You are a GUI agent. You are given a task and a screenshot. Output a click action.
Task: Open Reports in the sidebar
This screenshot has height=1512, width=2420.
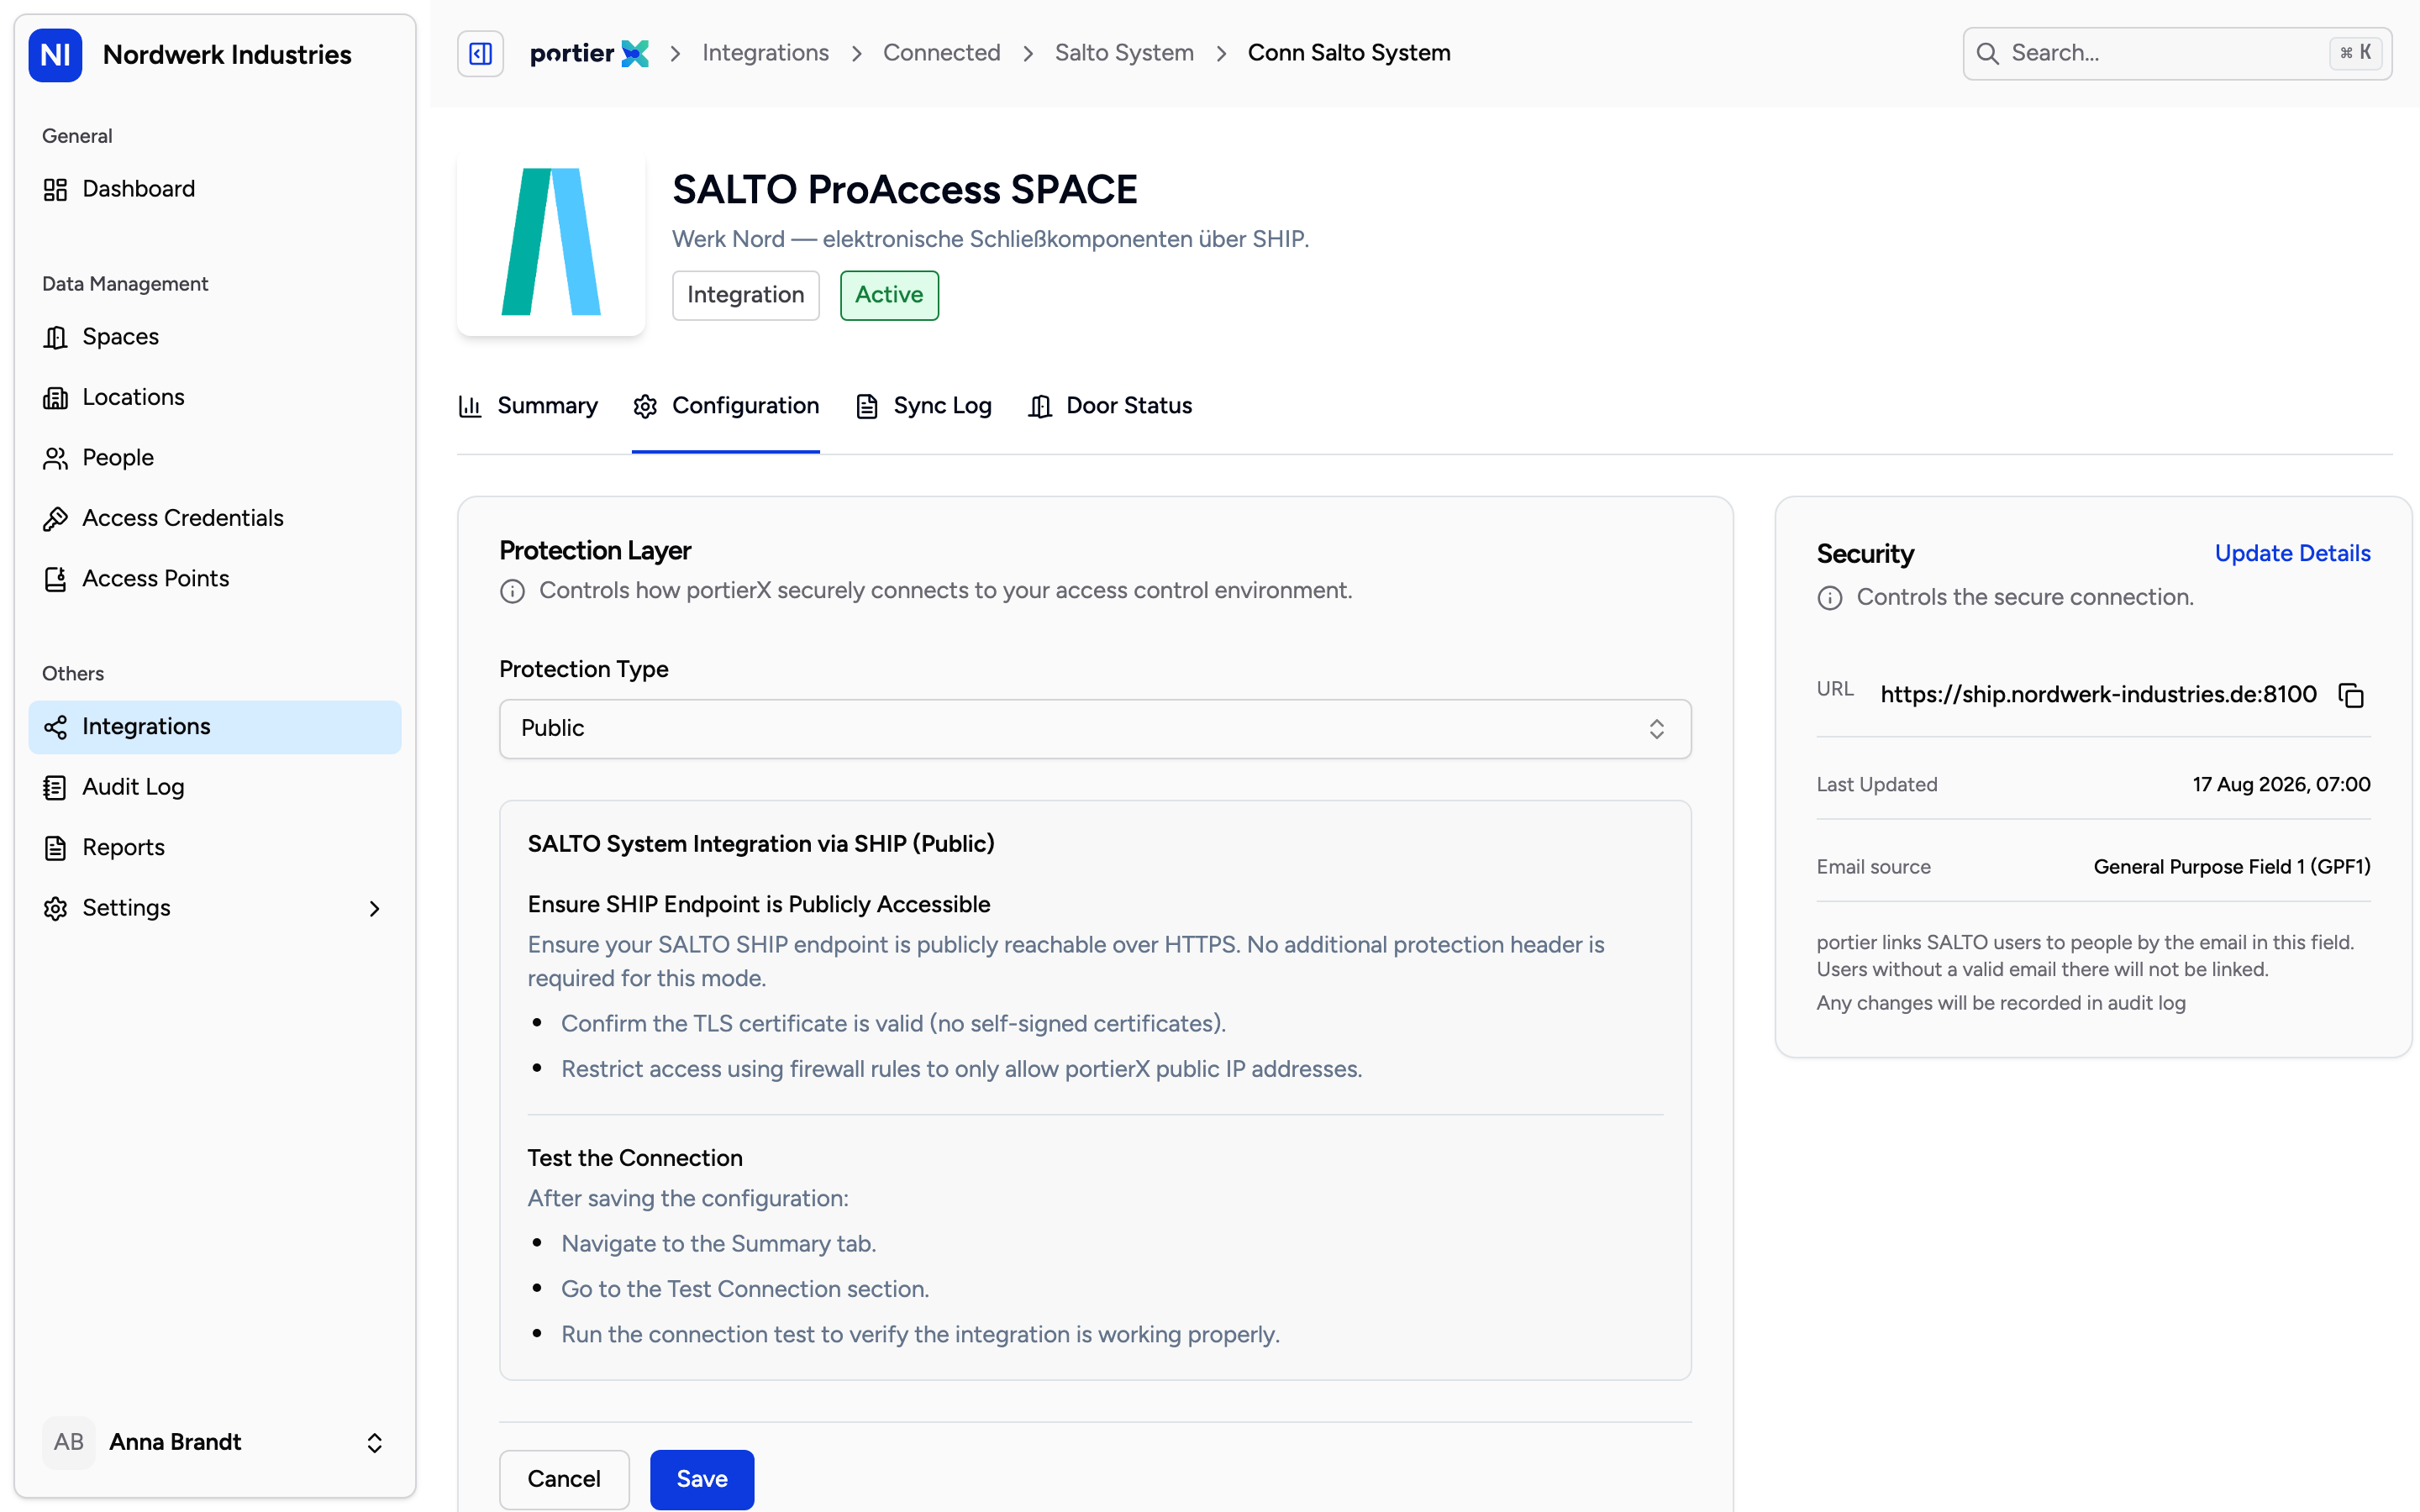point(215,848)
